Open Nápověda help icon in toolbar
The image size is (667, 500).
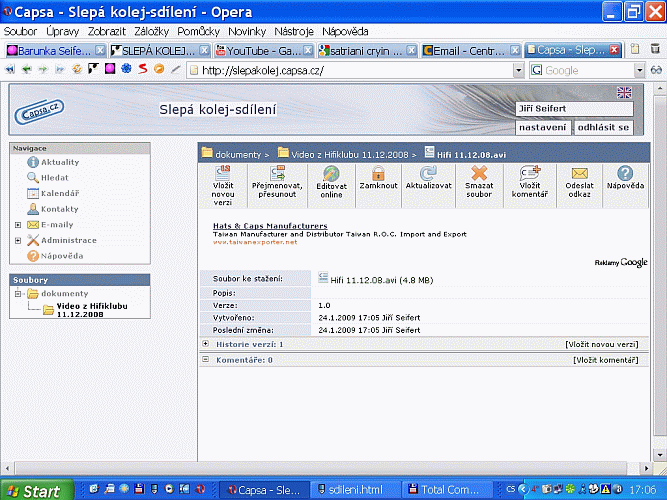click(625, 174)
